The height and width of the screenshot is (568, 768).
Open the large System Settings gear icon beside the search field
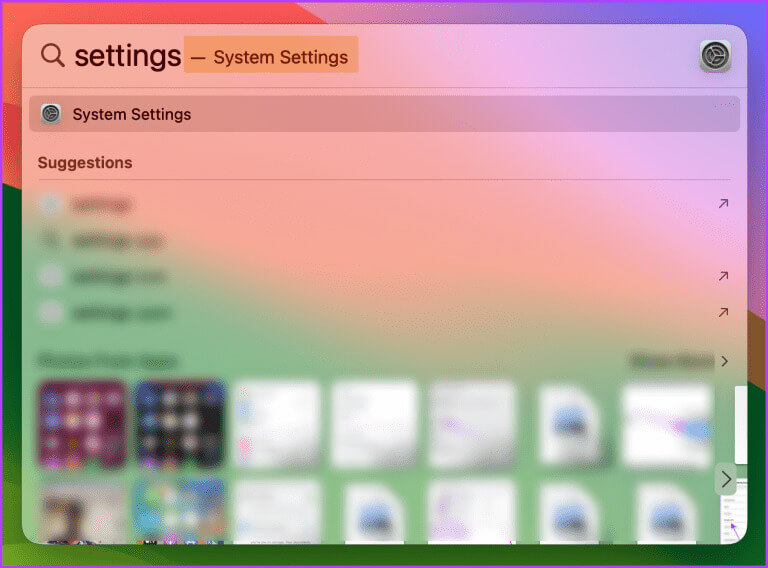[x=715, y=56]
